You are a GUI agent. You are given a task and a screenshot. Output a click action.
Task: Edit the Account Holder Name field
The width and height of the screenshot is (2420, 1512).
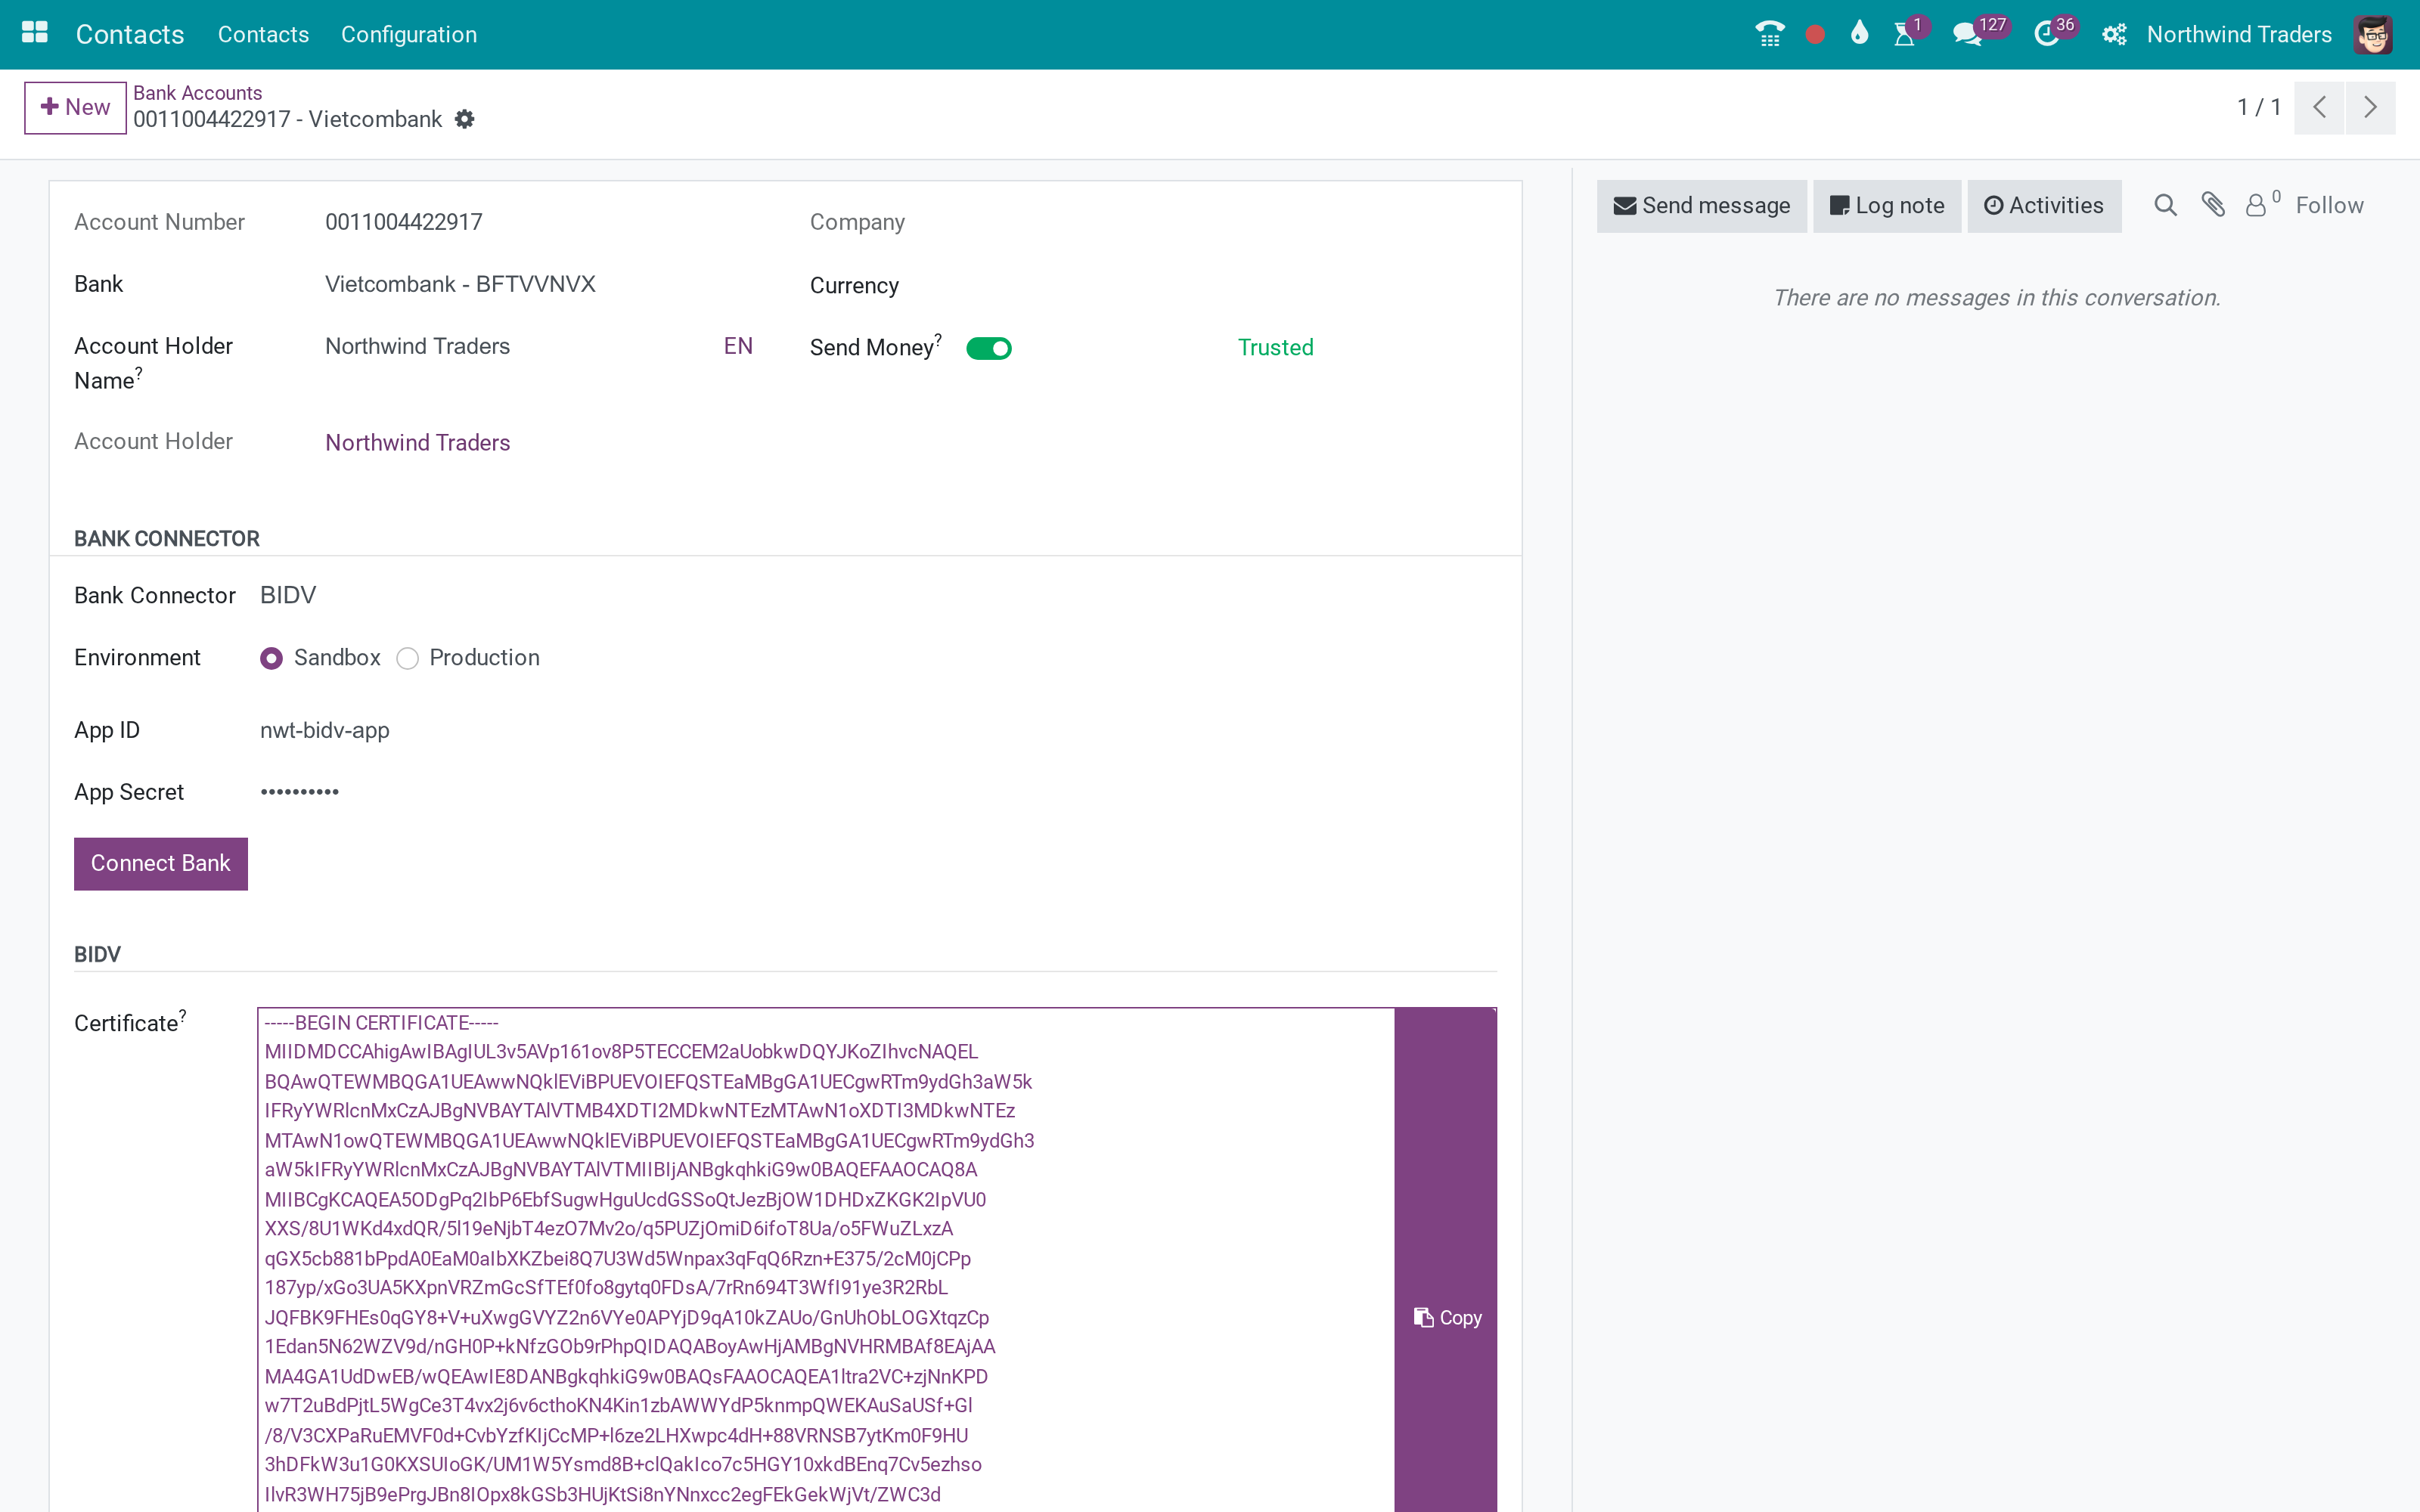[517, 346]
